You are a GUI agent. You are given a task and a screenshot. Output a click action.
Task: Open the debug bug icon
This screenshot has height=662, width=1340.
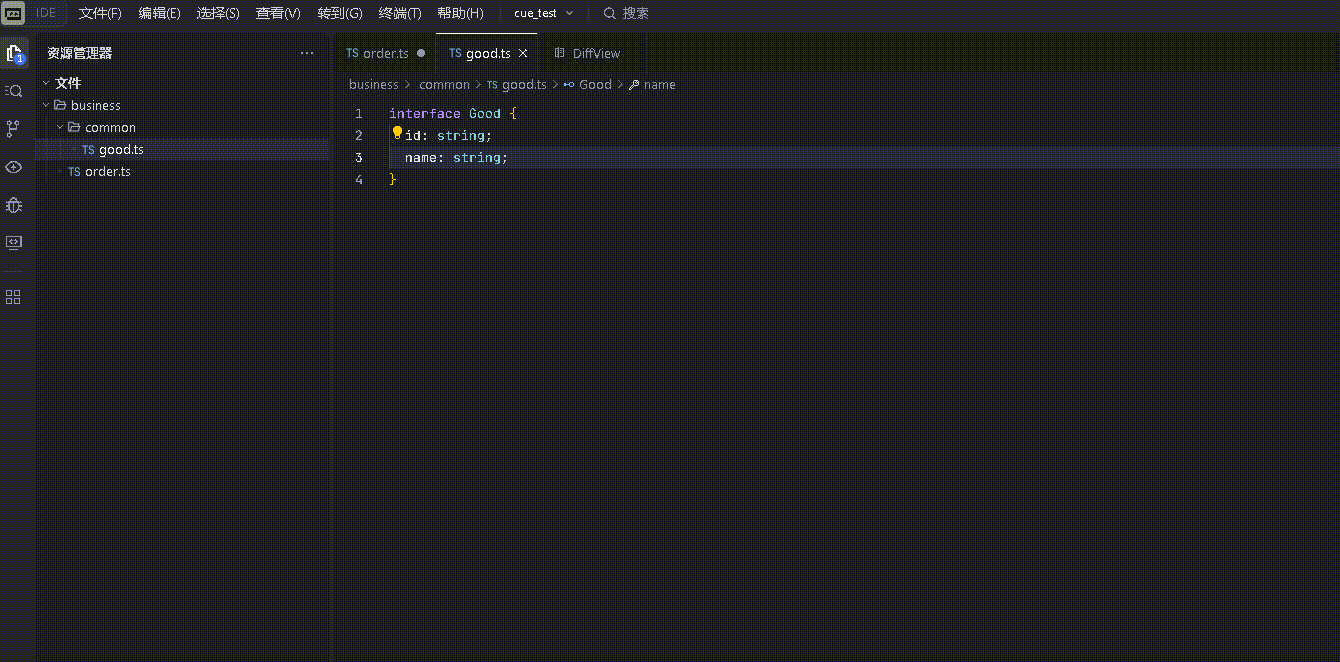tap(14, 205)
